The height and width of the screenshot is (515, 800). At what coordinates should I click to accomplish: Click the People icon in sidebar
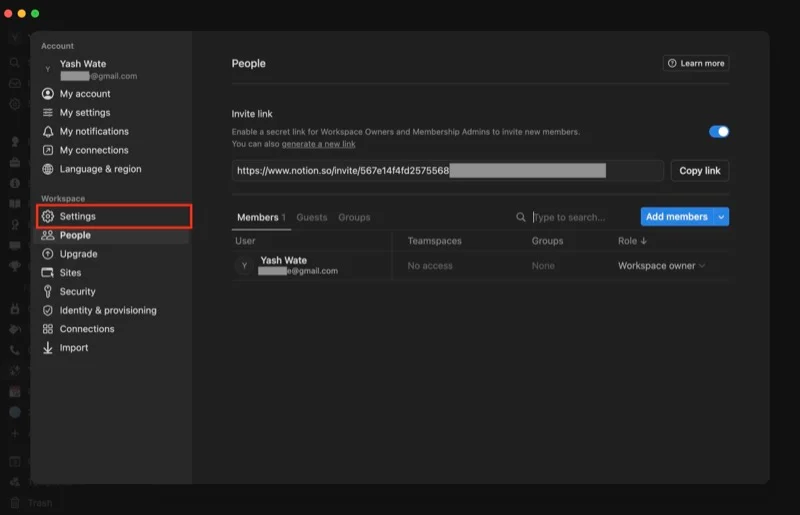coord(47,235)
